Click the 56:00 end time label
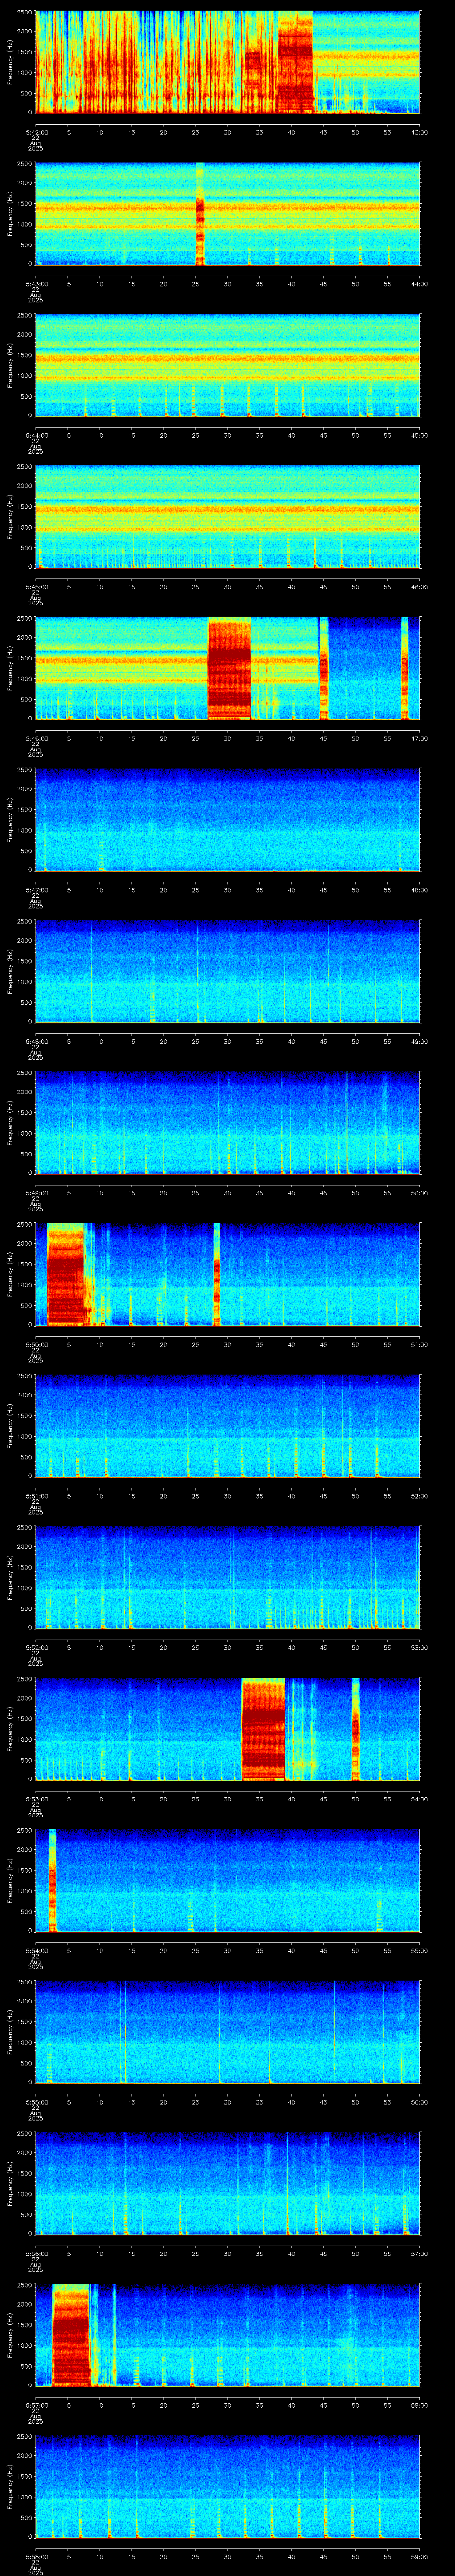This screenshot has width=455, height=2576. [419, 2102]
